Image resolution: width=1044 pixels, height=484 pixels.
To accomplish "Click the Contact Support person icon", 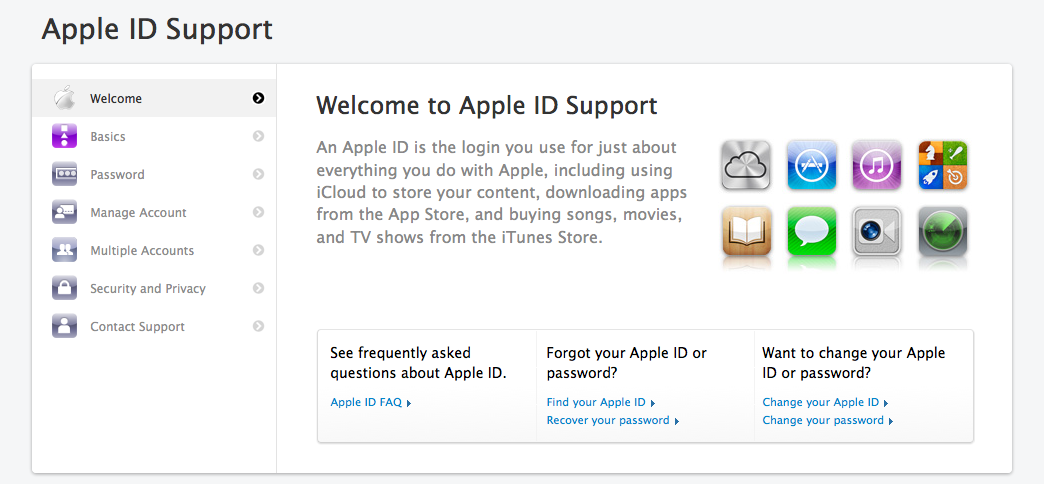I will pyautogui.click(x=65, y=326).
